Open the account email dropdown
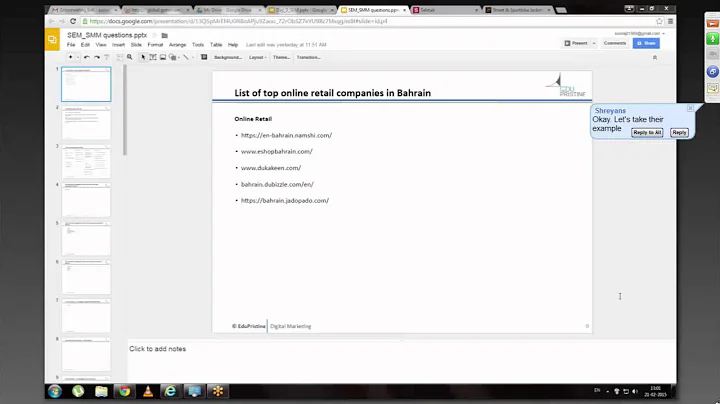 639,34
